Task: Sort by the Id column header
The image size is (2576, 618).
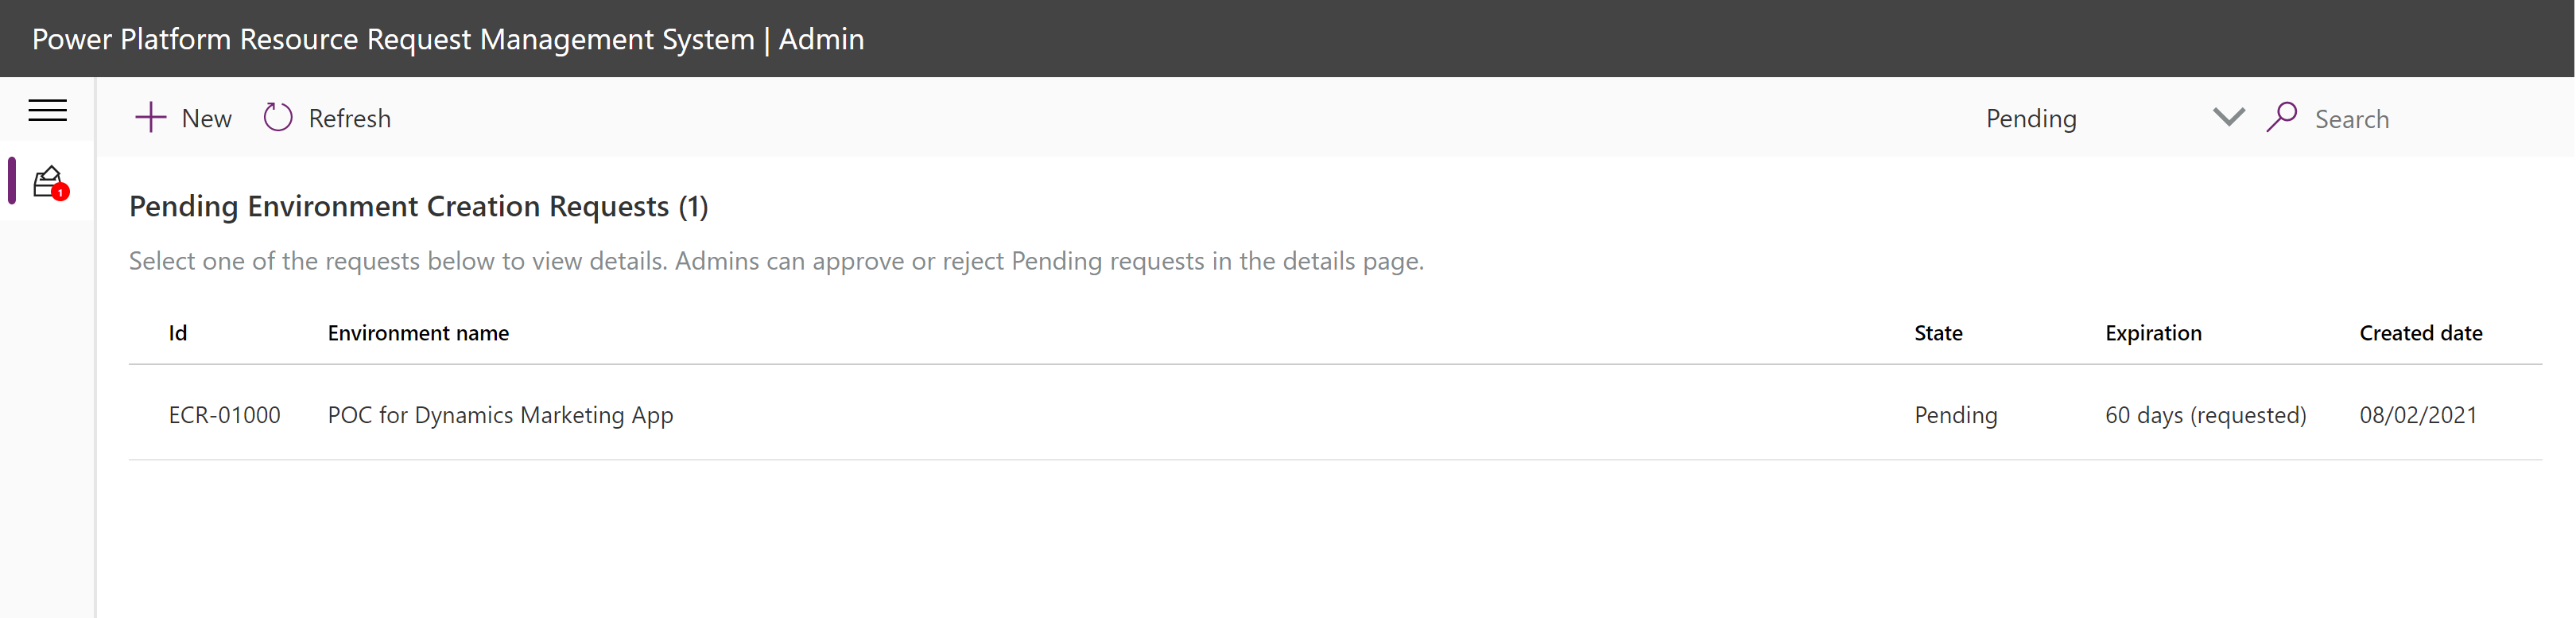Action: (x=178, y=333)
